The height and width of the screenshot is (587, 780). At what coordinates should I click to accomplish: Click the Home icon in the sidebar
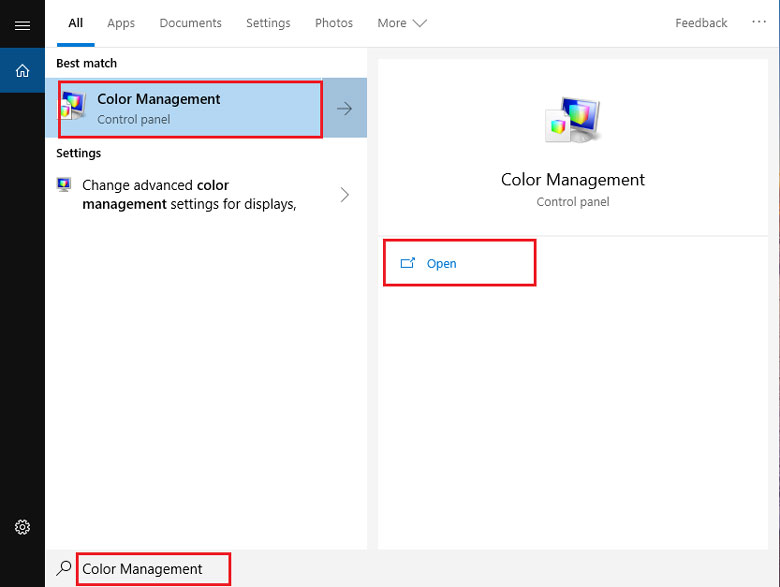[x=22, y=71]
